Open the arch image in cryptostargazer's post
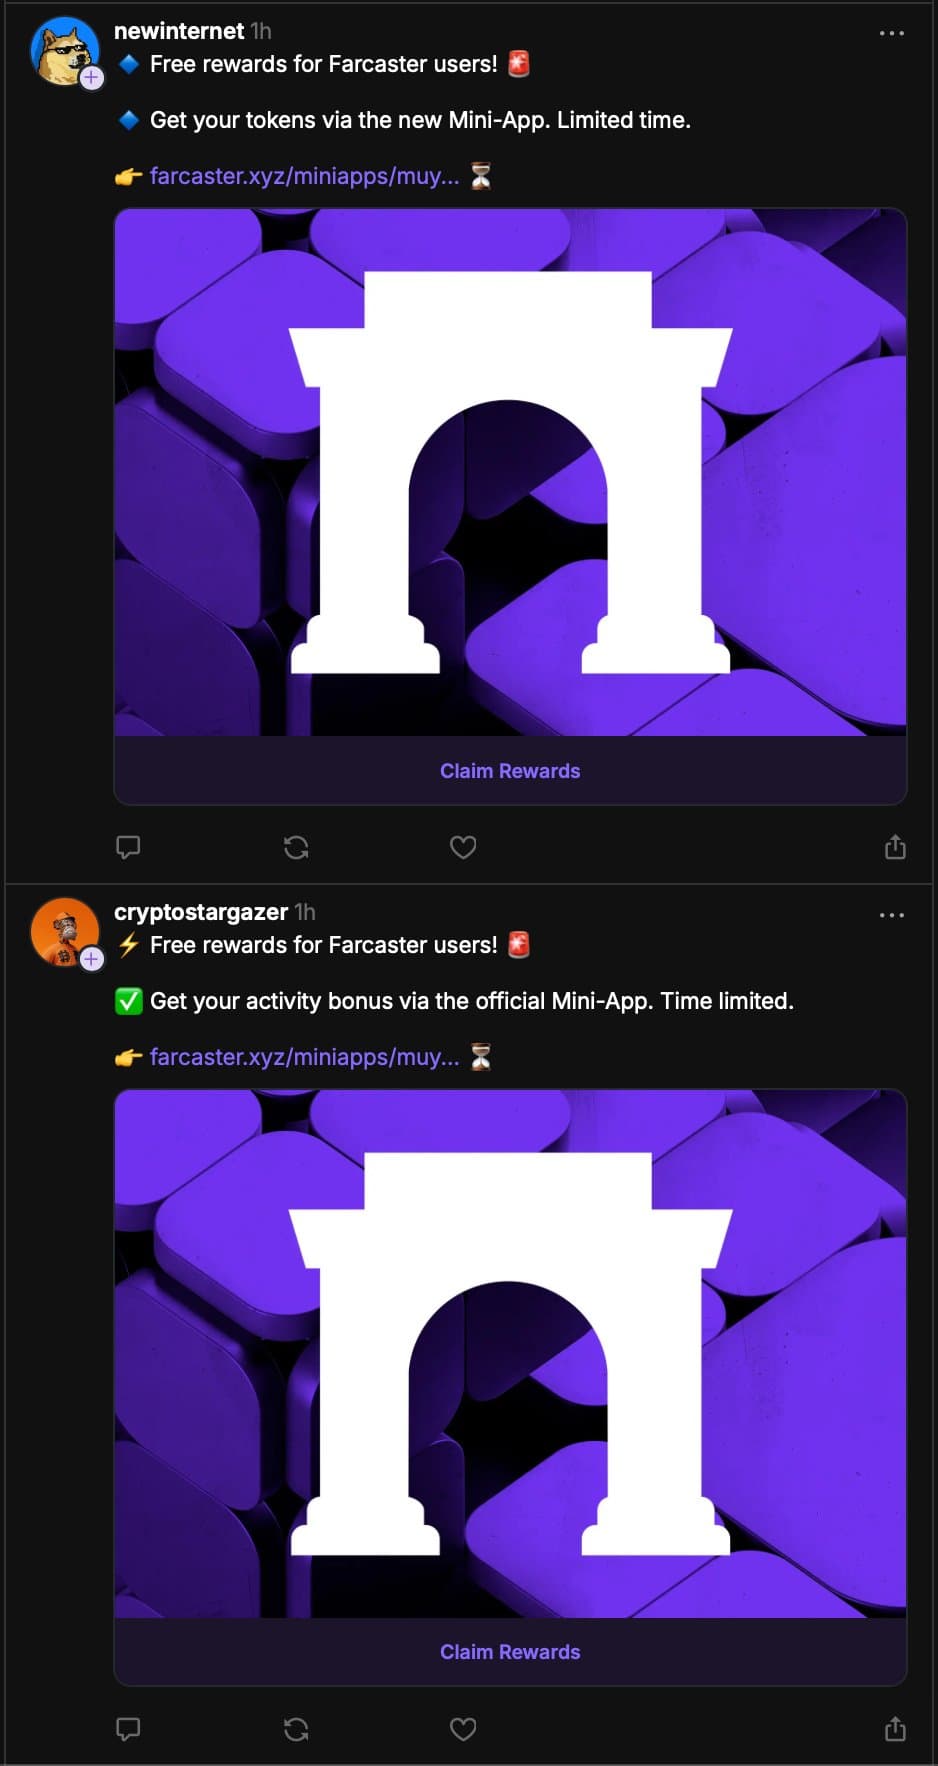The image size is (938, 1766). coord(510,1353)
